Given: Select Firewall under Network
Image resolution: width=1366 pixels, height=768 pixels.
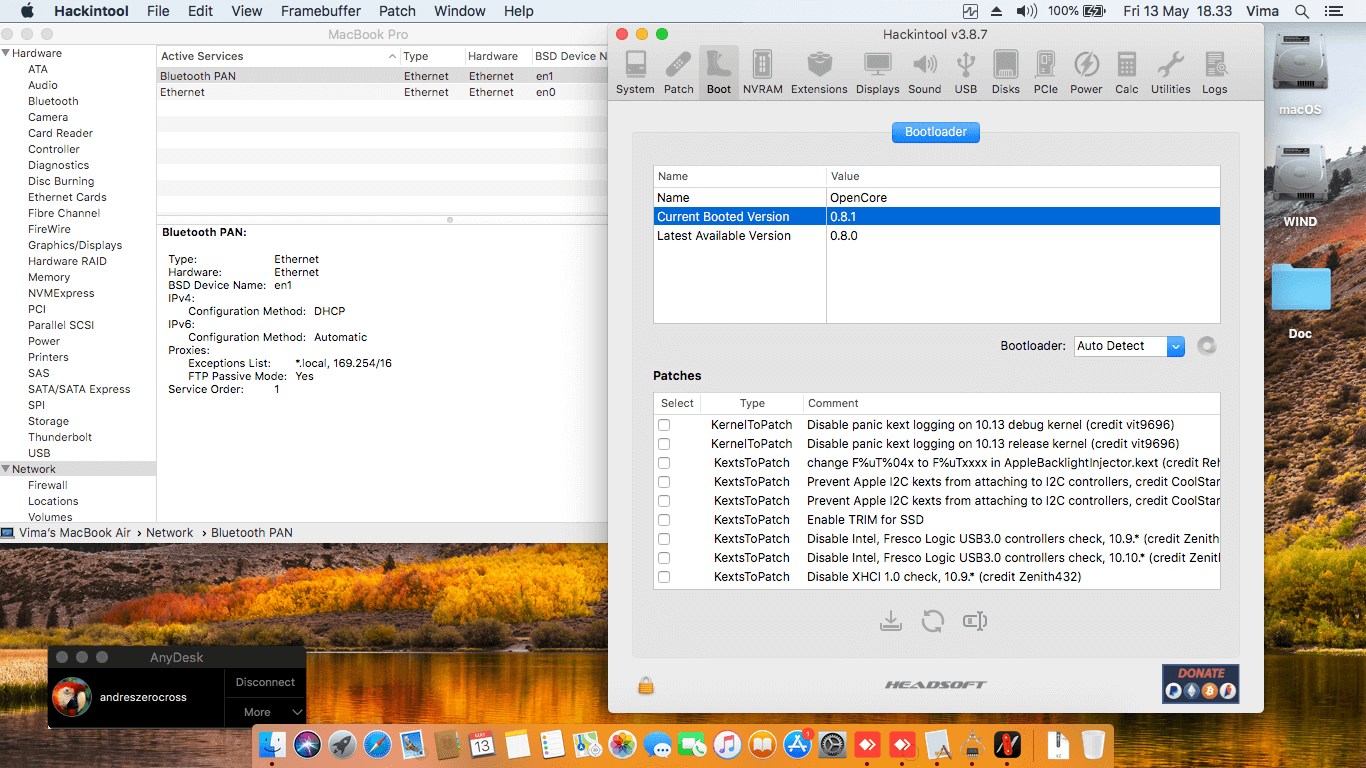Looking at the screenshot, I should [48, 485].
